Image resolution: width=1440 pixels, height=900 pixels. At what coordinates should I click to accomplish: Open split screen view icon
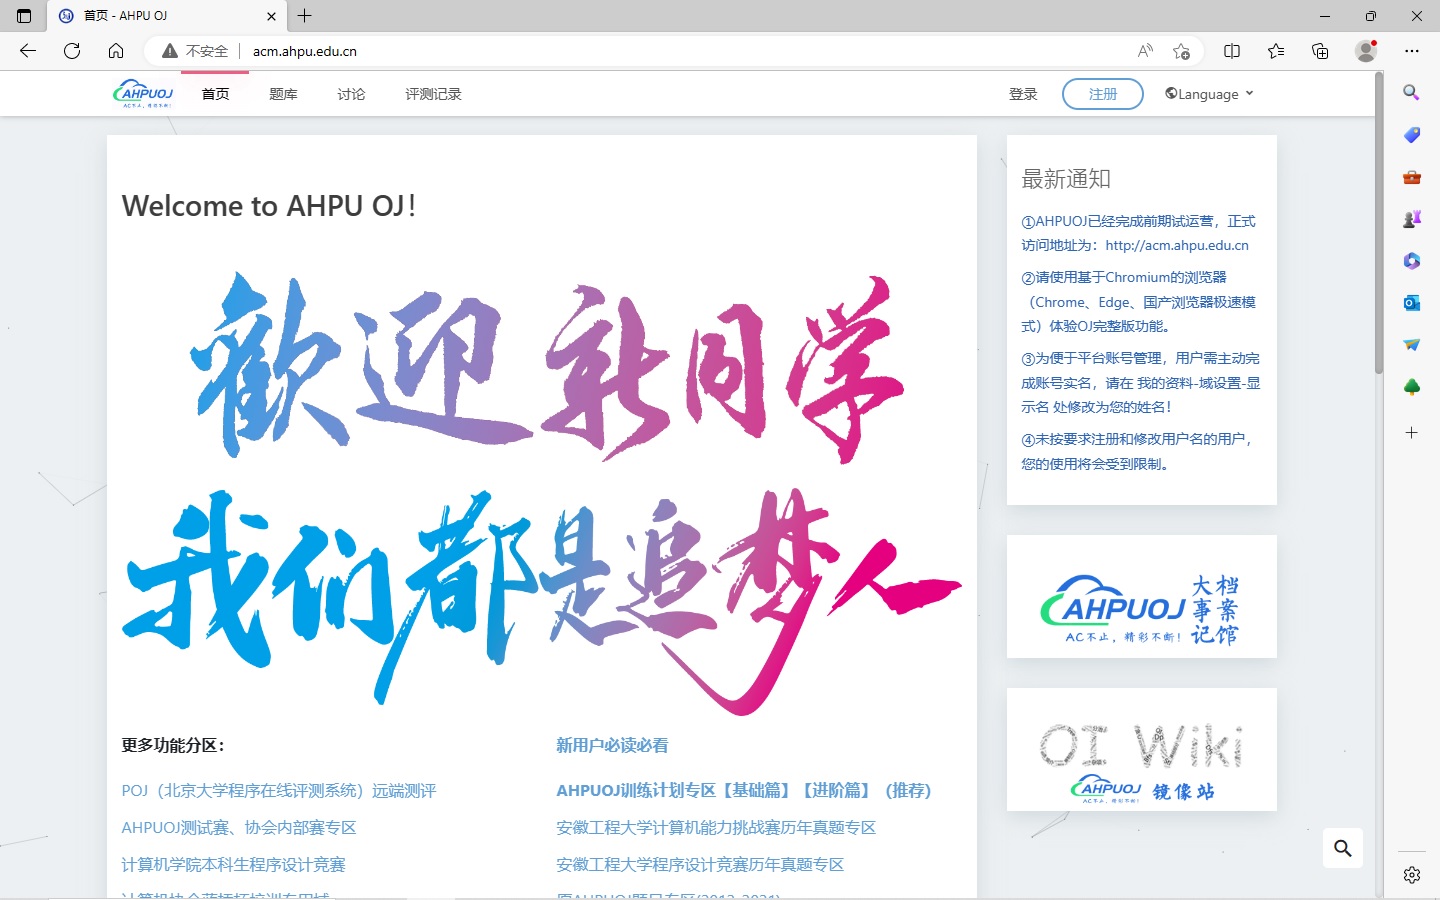pyautogui.click(x=1232, y=51)
